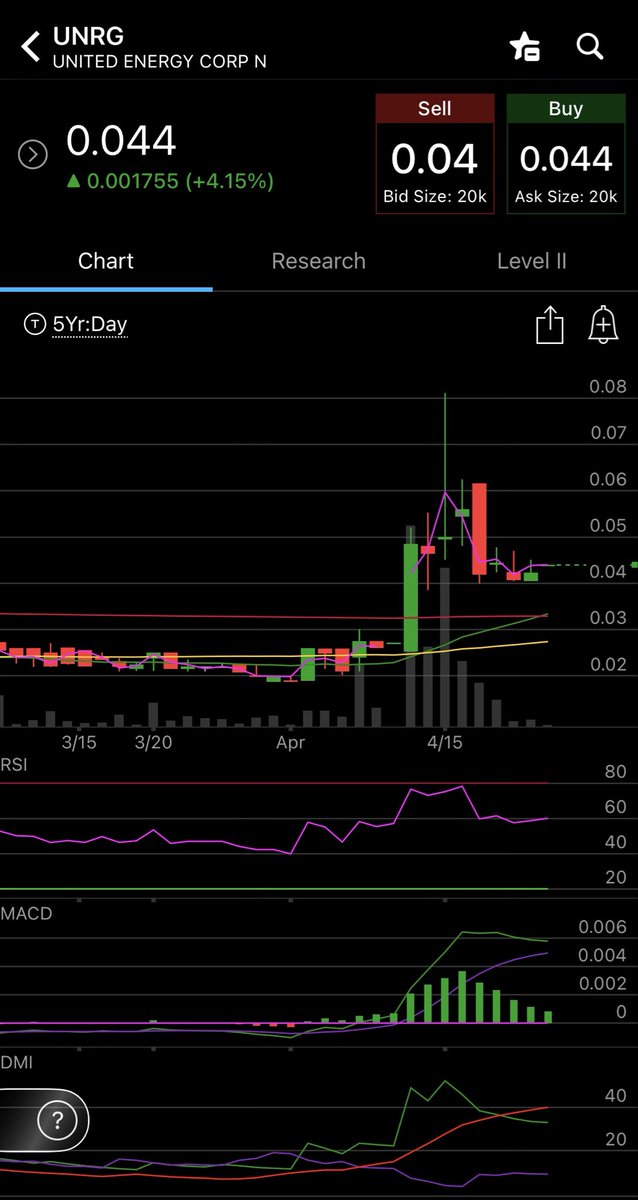The height and width of the screenshot is (1200, 638).
Task: Tap the UNITED ENERGY CORP N name
Action: click(160, 62)
